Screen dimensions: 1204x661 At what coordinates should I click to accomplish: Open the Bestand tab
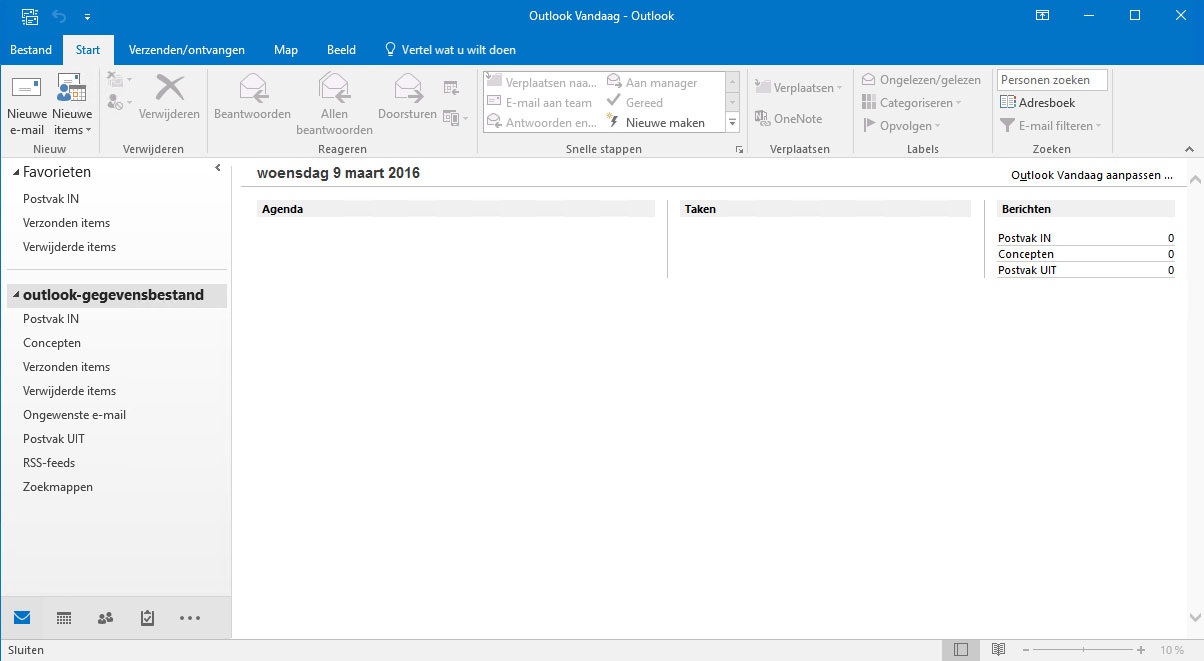click(x=31, y=50)
